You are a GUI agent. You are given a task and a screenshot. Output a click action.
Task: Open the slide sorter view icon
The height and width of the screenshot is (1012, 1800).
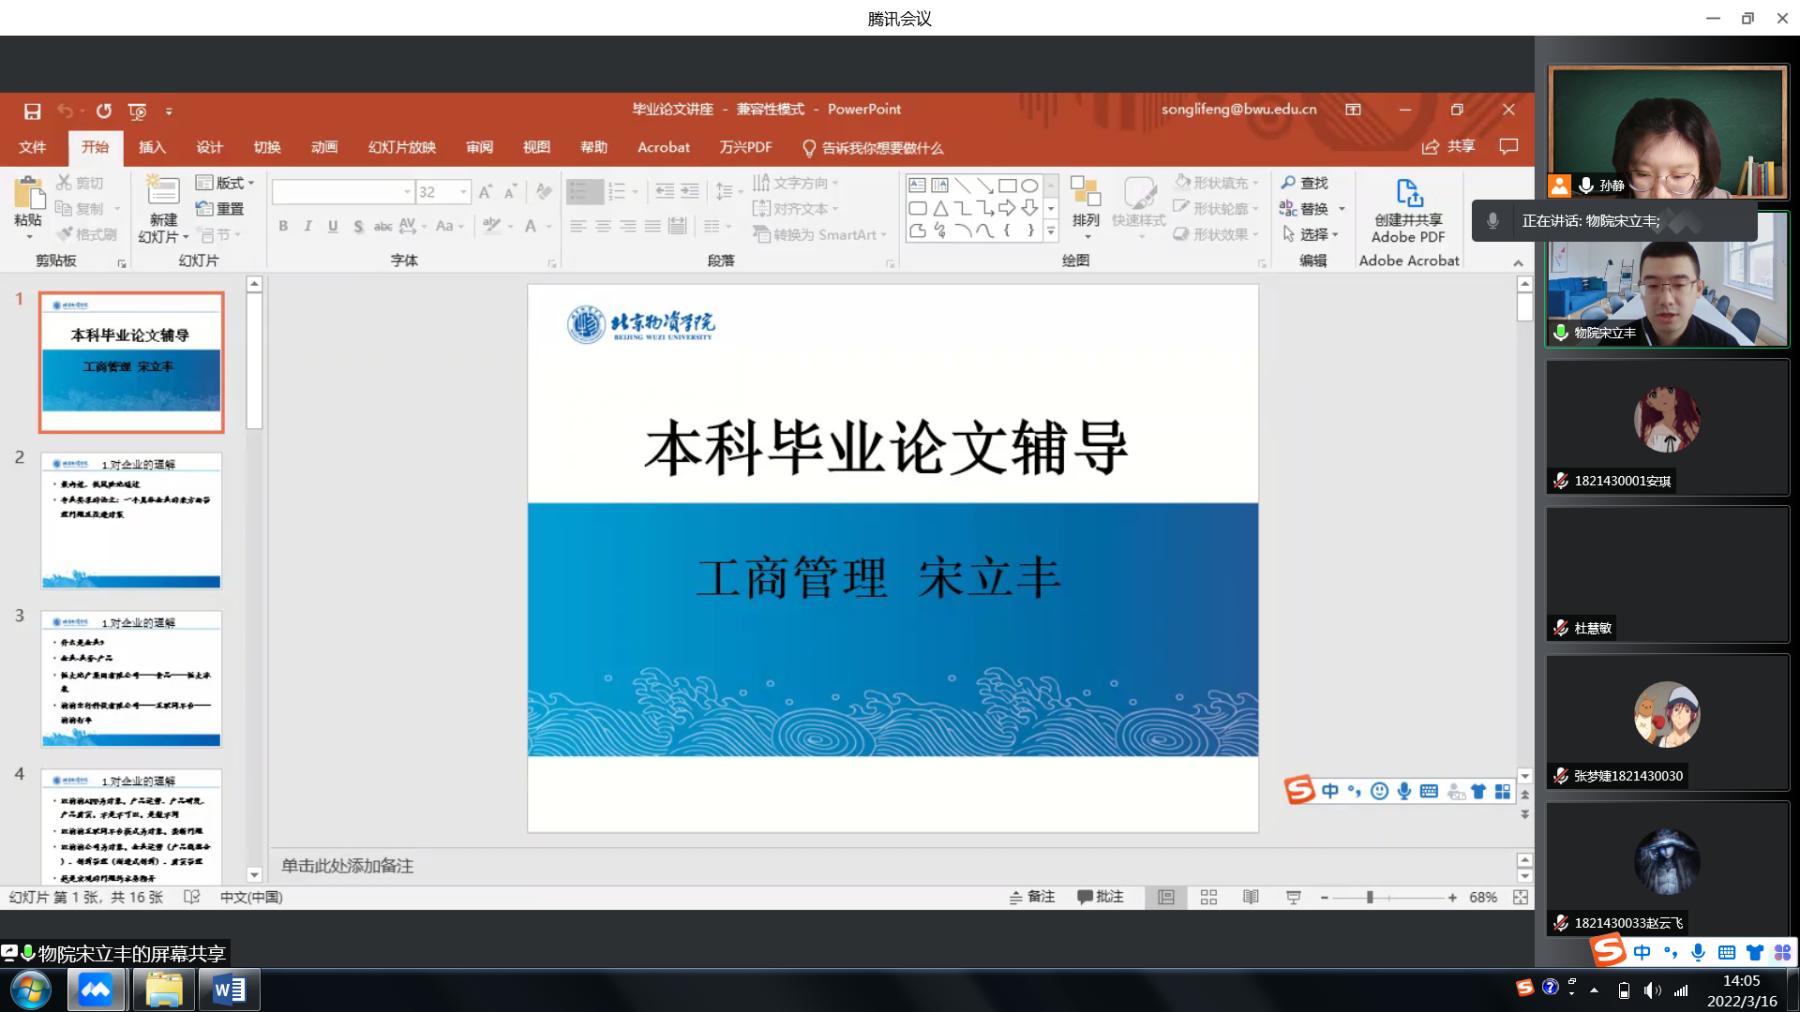pyautogui.click(x=1208, y=897)
